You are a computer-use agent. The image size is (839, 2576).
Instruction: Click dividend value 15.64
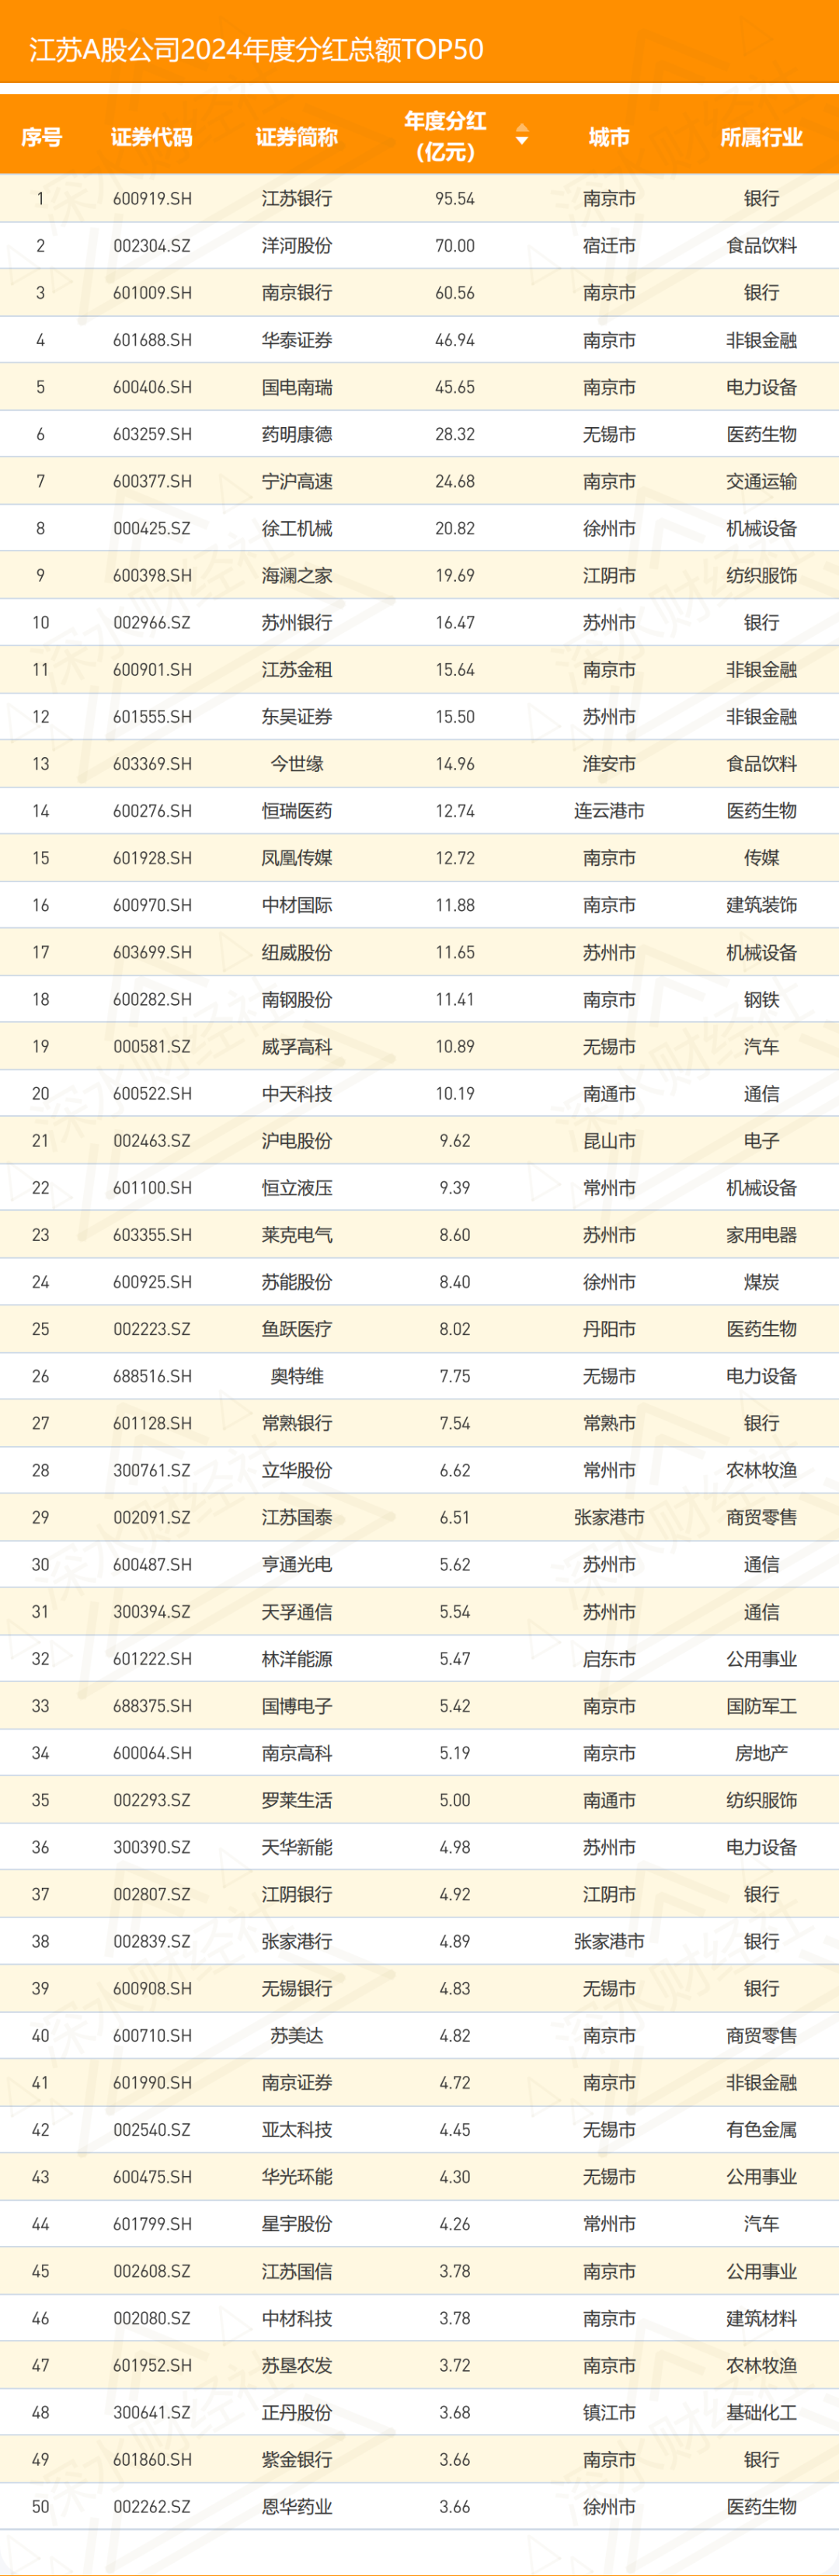coord(455,670)
